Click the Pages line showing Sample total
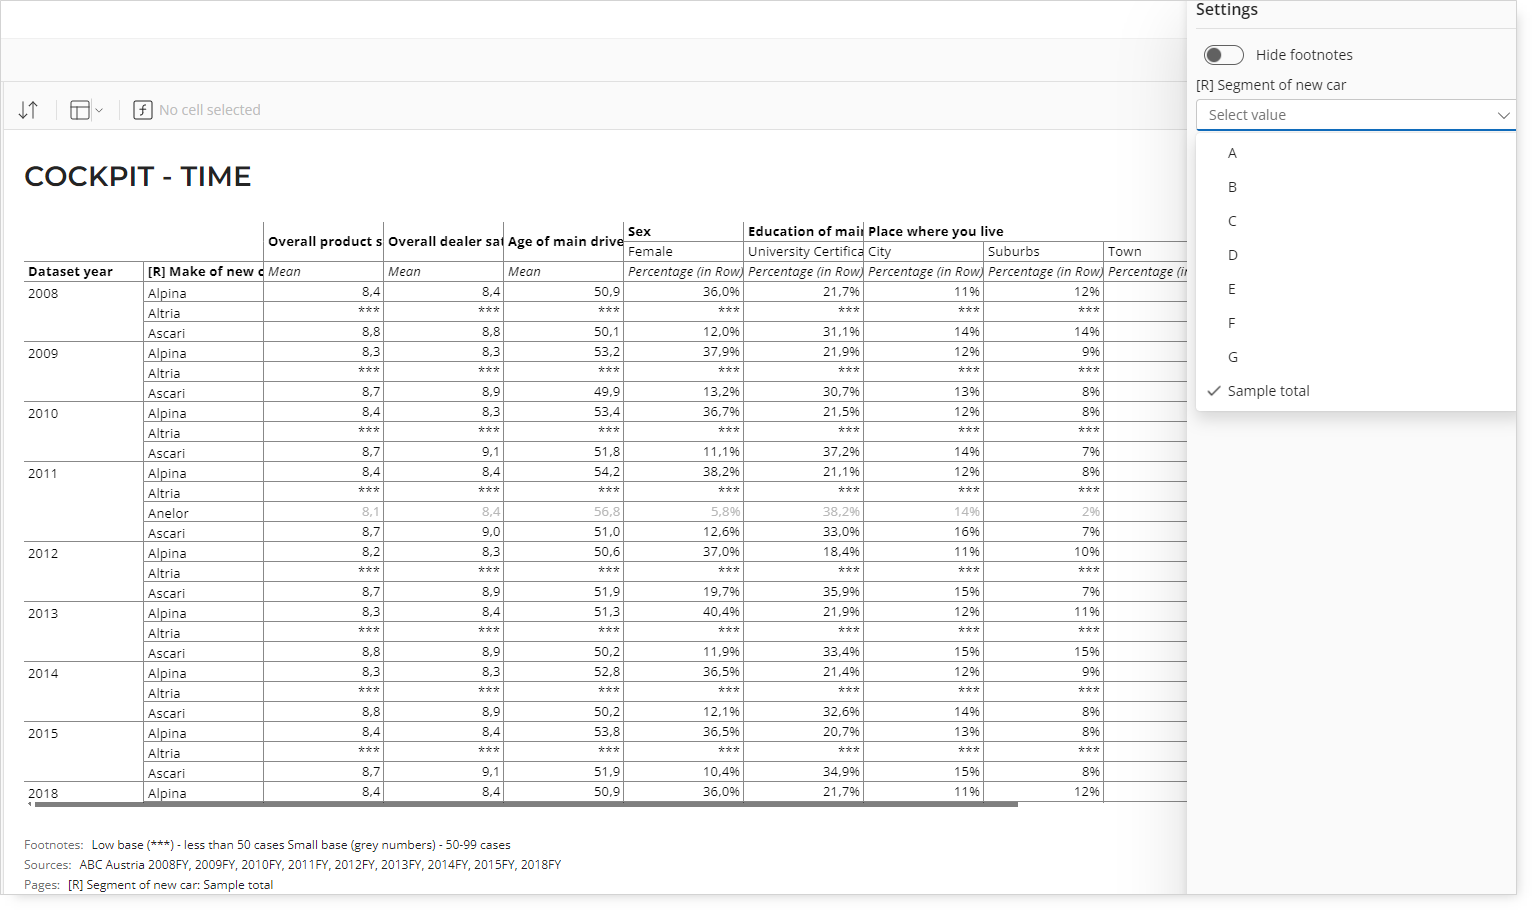Image resolution: width=1532 pixels, height=910 pixels. (148, 885)
